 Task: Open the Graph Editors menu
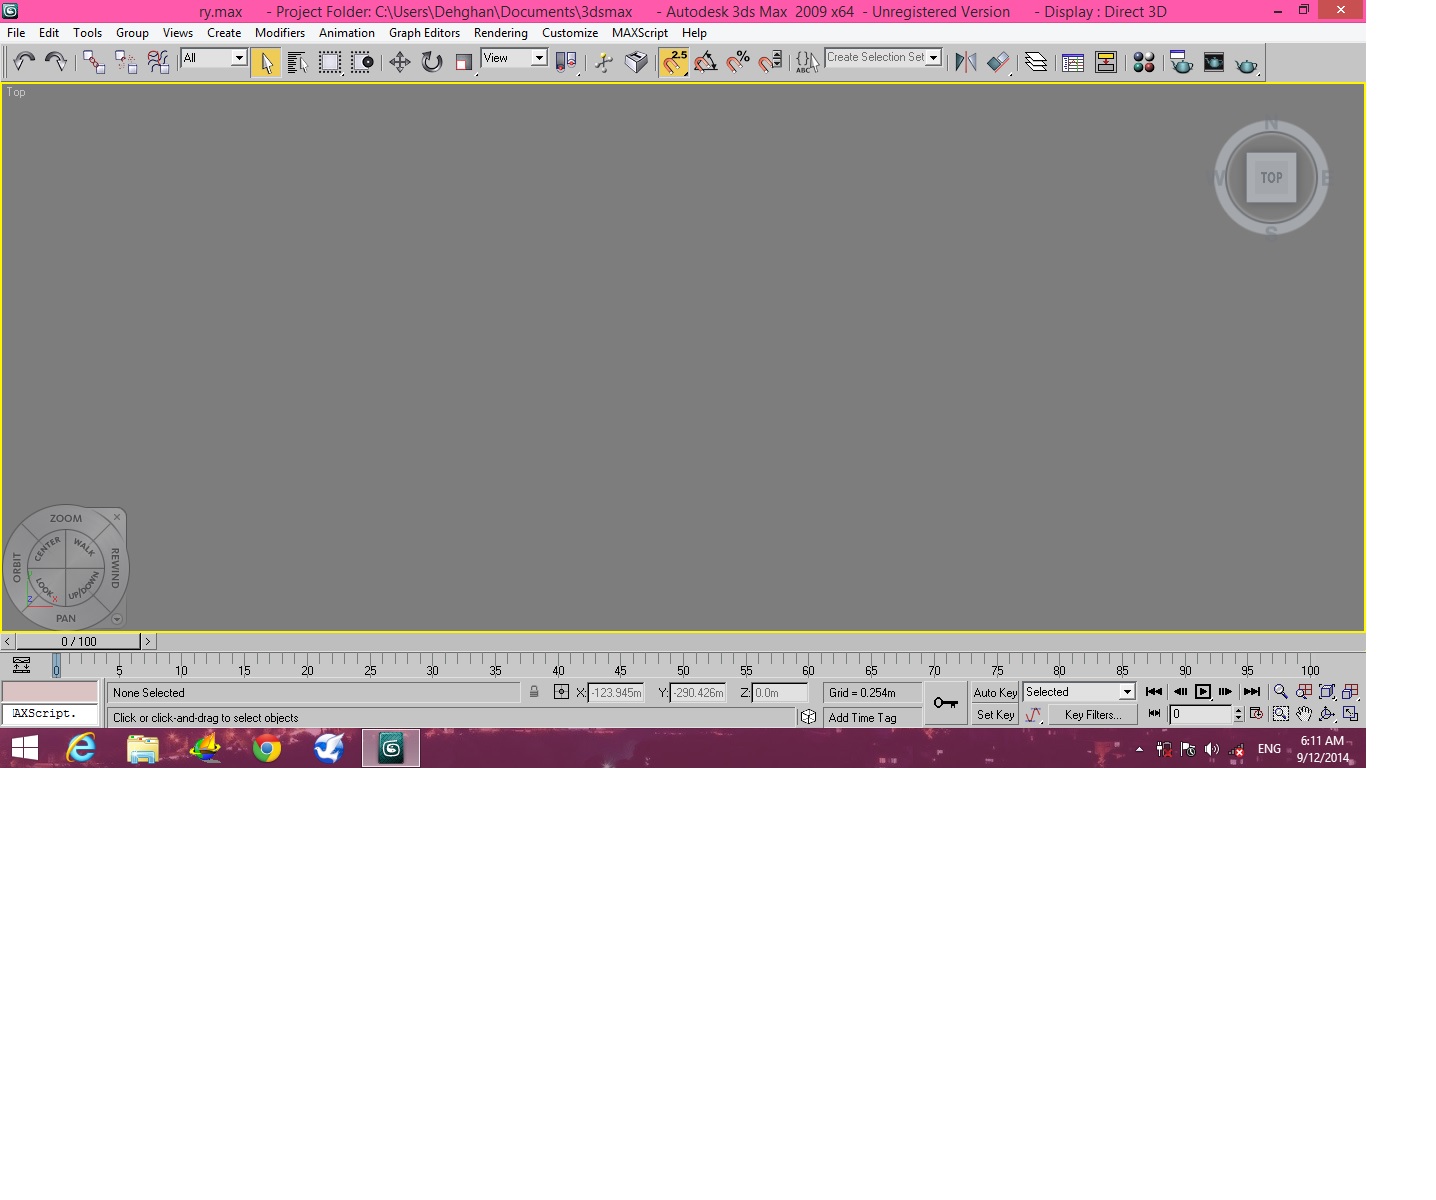[x=424, y=33]
